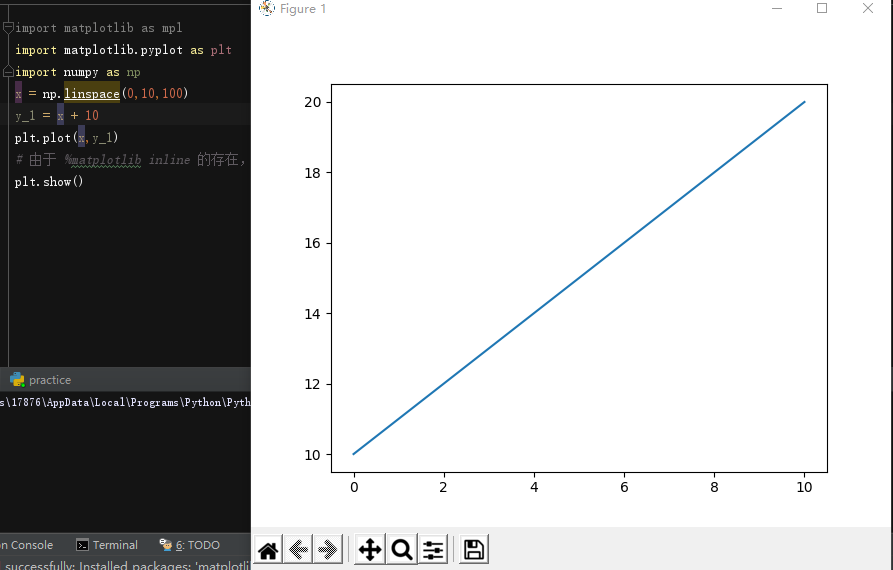Select the practice run tab

(40, 380)
